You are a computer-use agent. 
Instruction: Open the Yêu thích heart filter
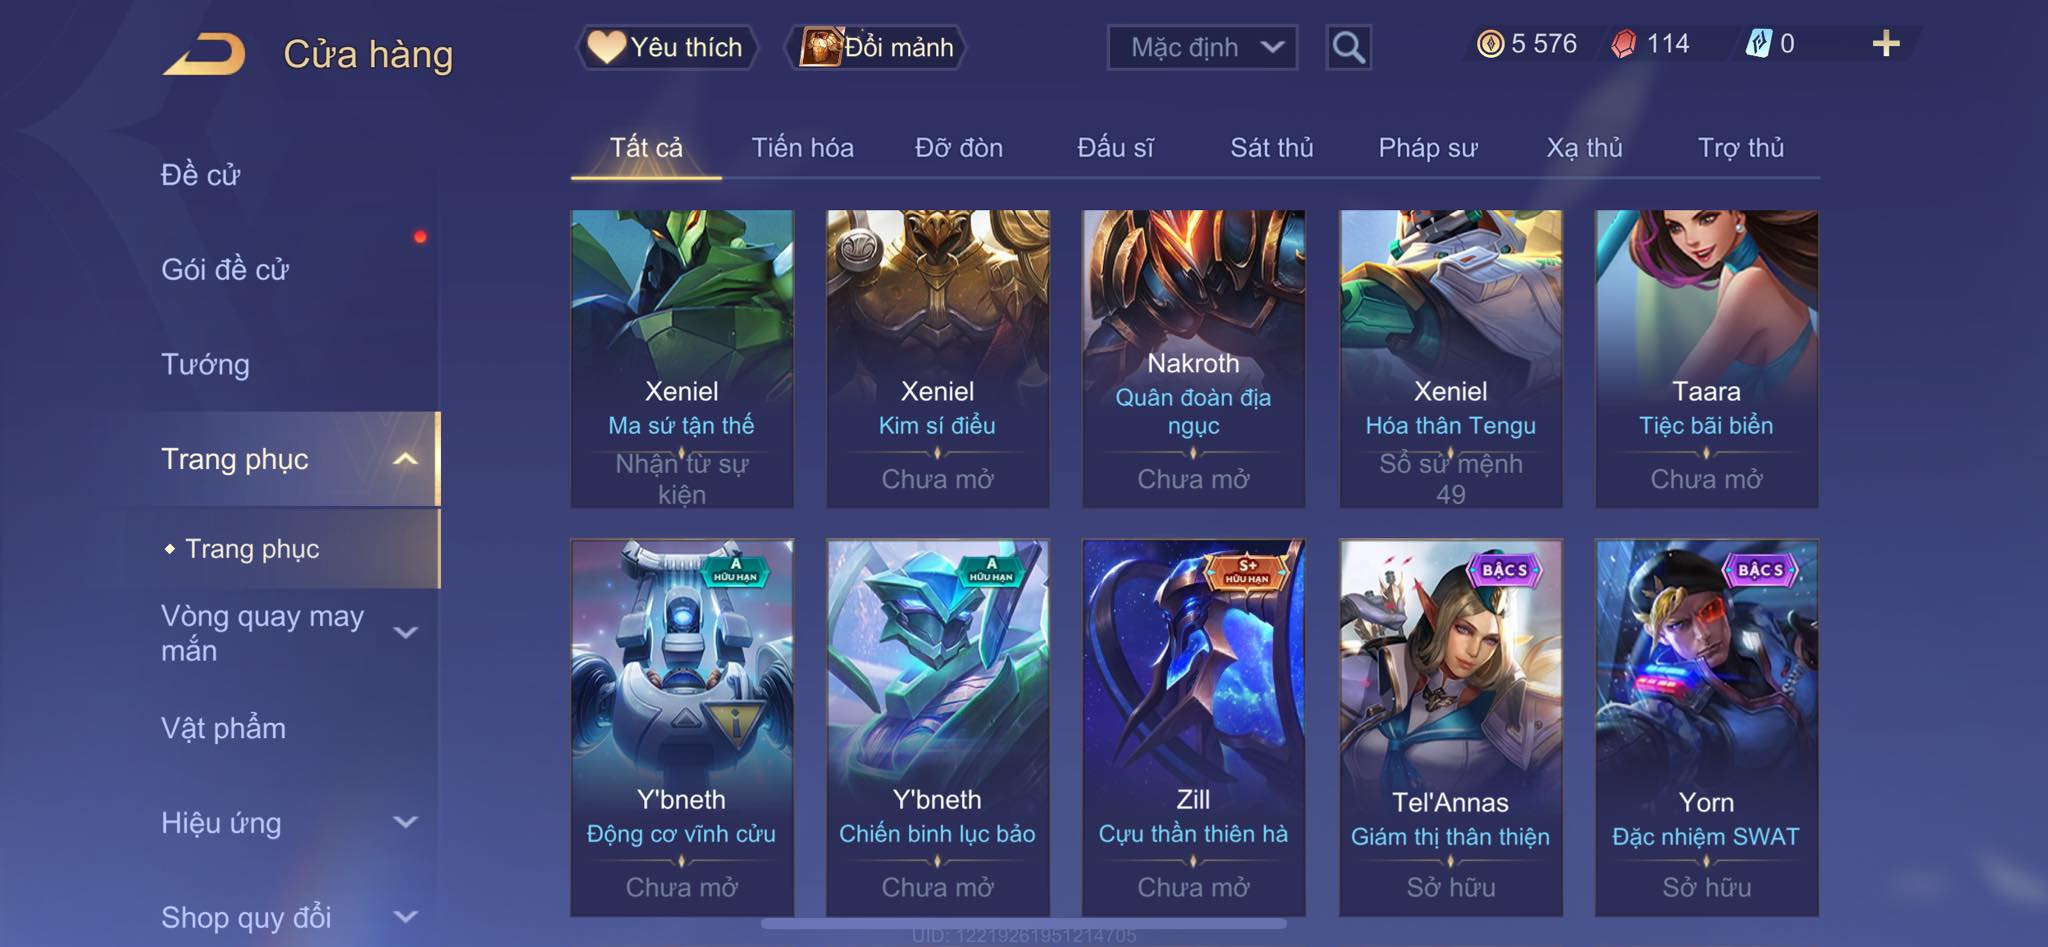coord(666,47)
